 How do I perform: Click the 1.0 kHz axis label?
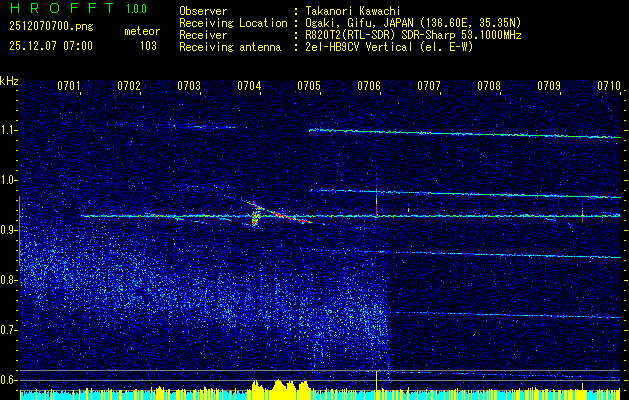[x=8, y=180]
